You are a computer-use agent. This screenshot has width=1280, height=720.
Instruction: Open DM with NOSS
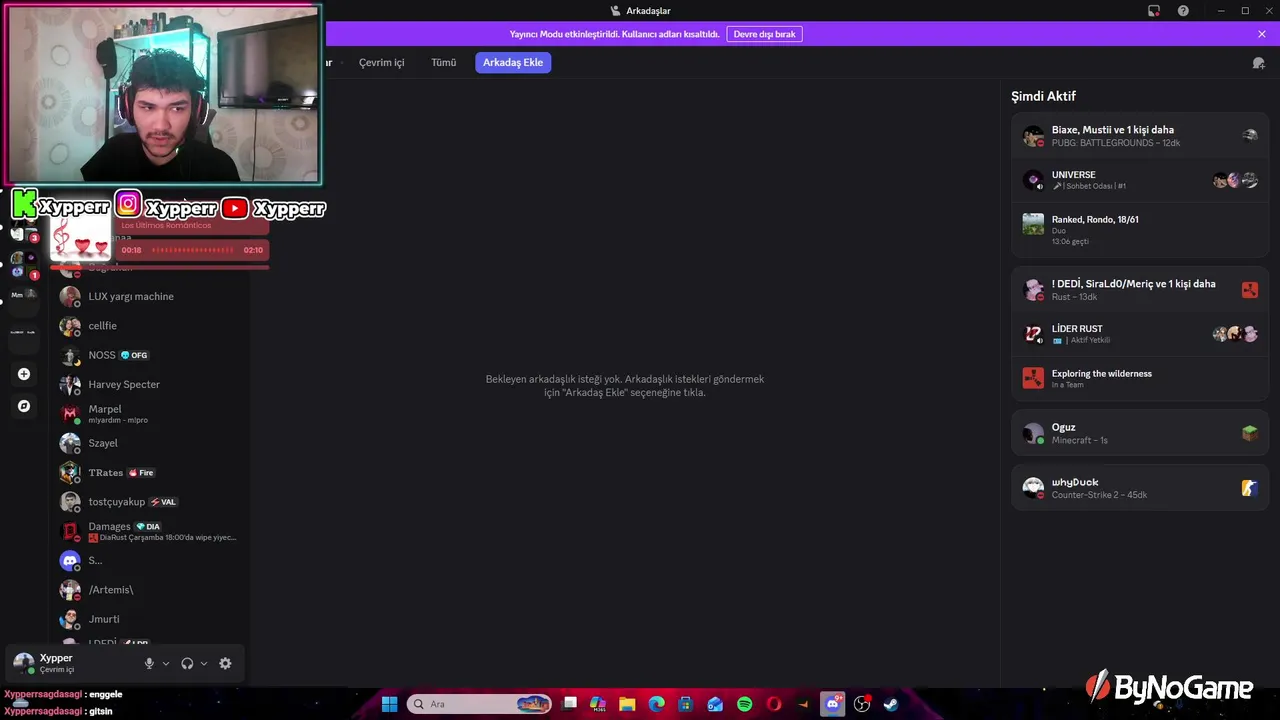(150, 355)
